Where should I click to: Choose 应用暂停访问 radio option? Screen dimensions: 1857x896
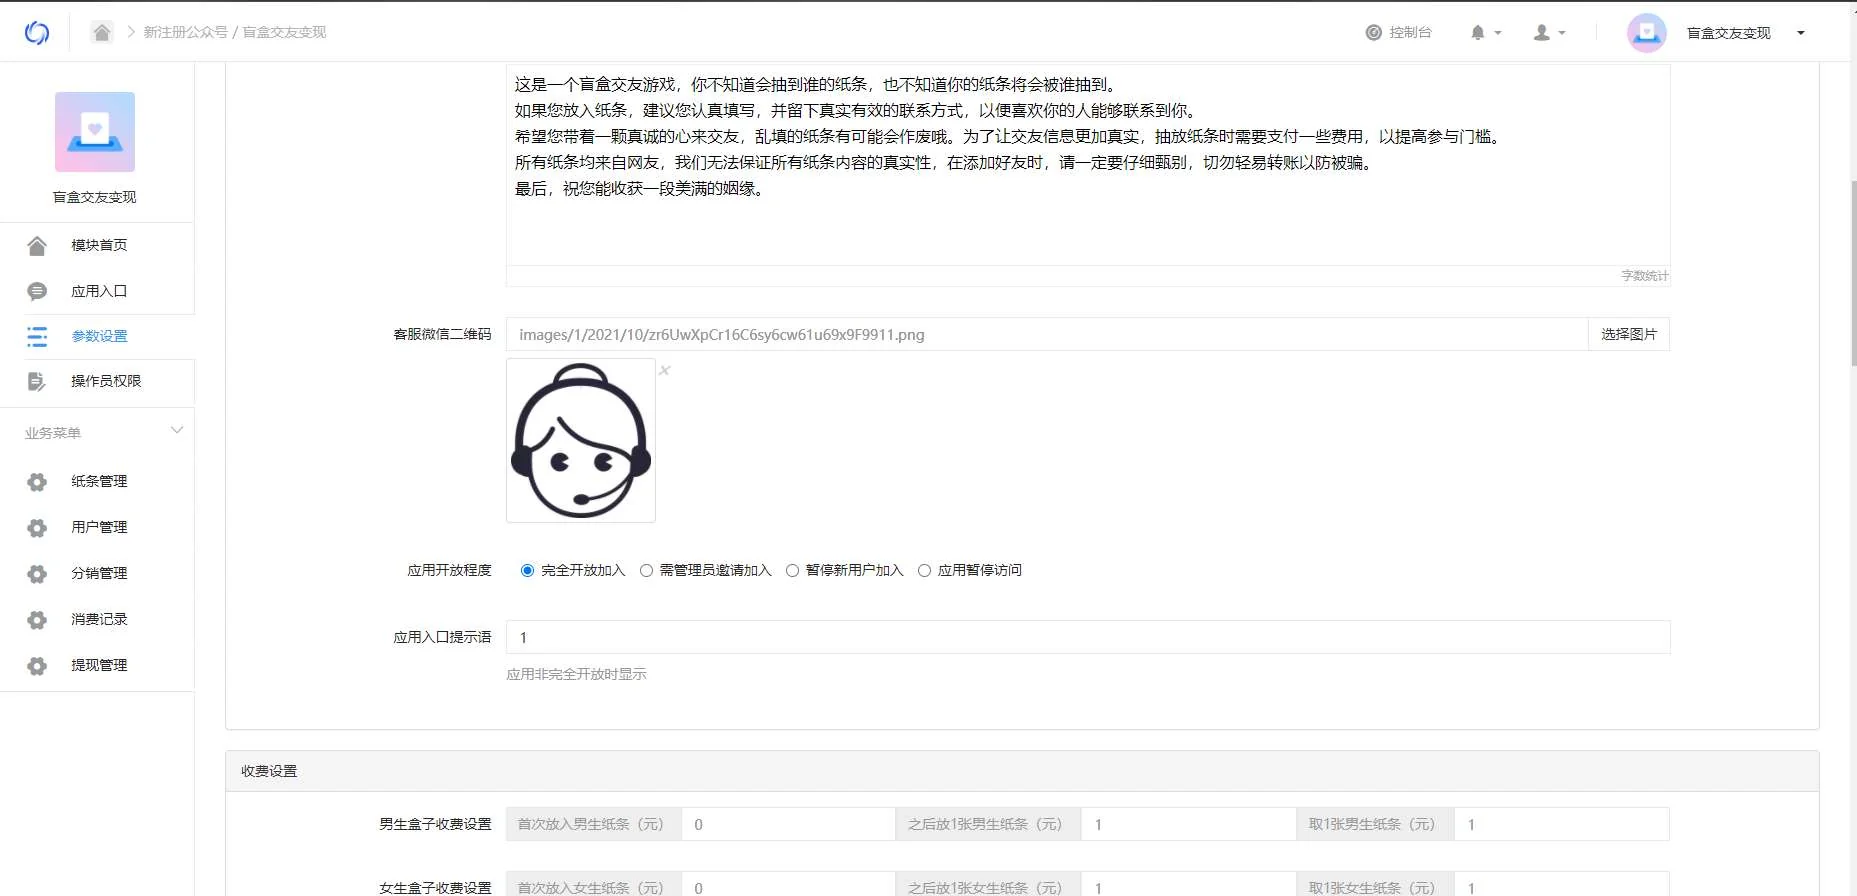pos(924,571)
